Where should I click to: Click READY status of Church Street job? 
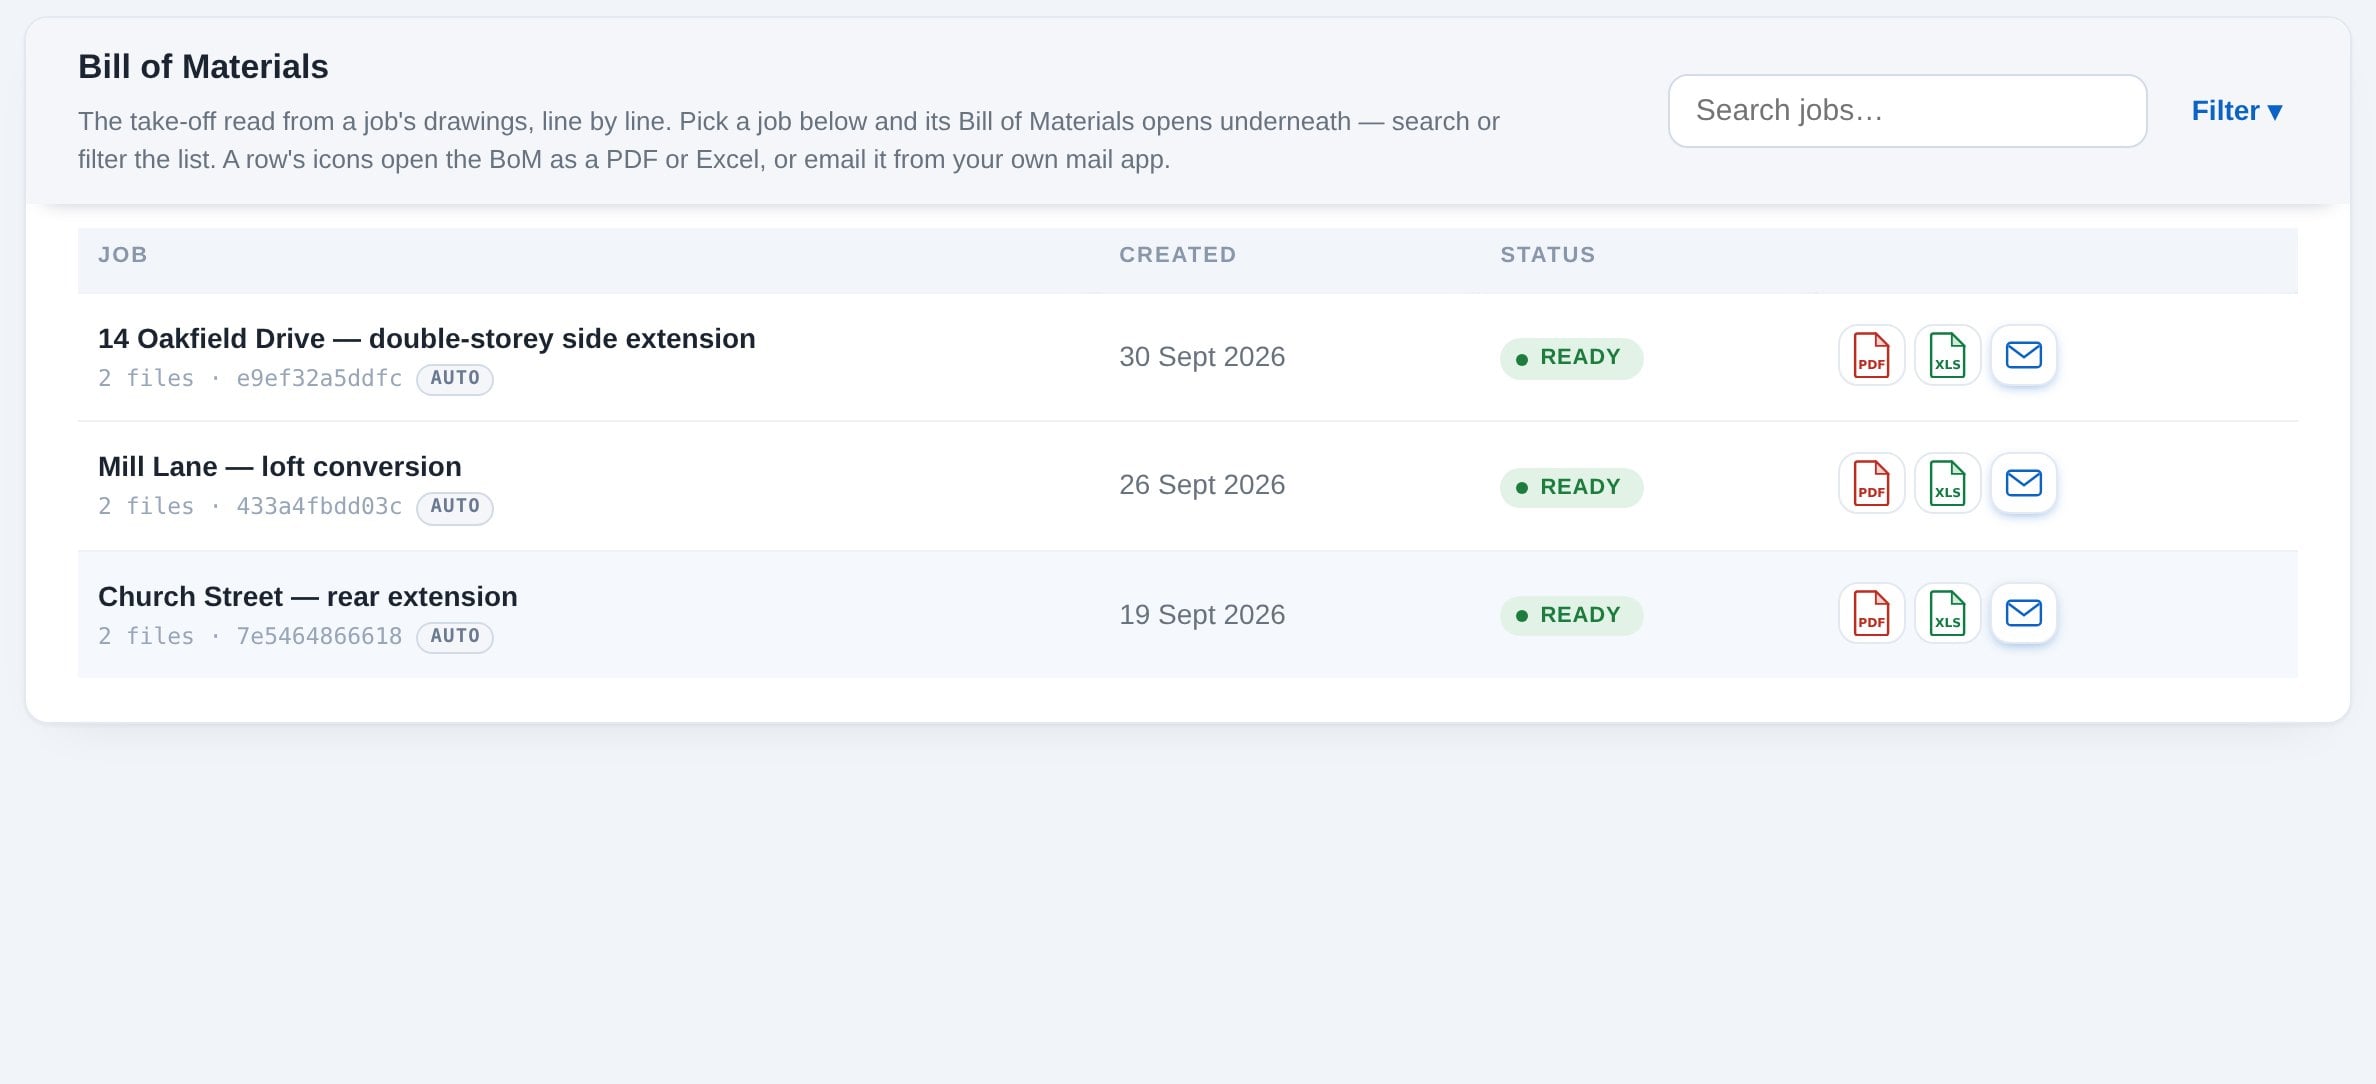(1571, 615)
